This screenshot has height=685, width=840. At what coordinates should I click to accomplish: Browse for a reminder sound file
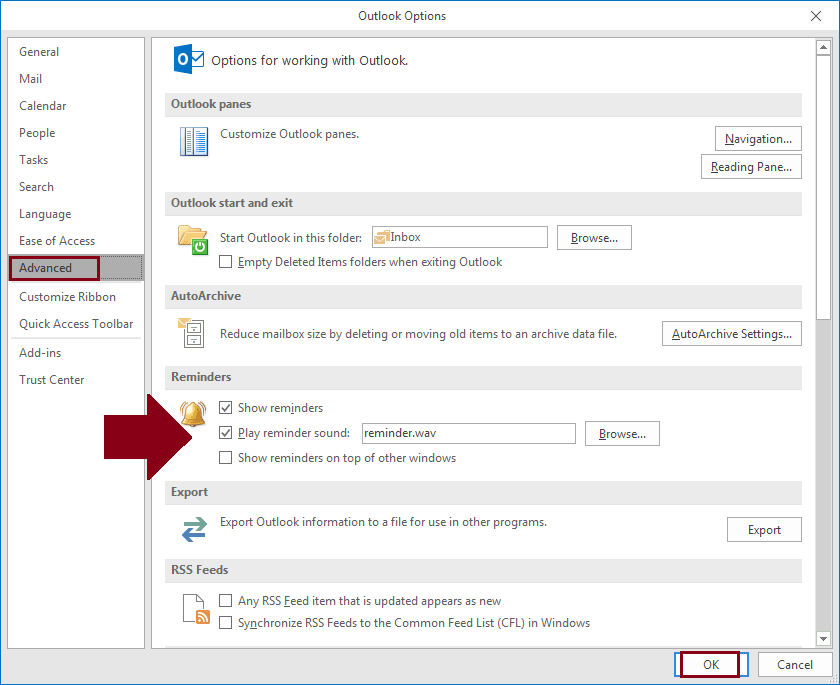pyautogui.click(x=622, y=433)
